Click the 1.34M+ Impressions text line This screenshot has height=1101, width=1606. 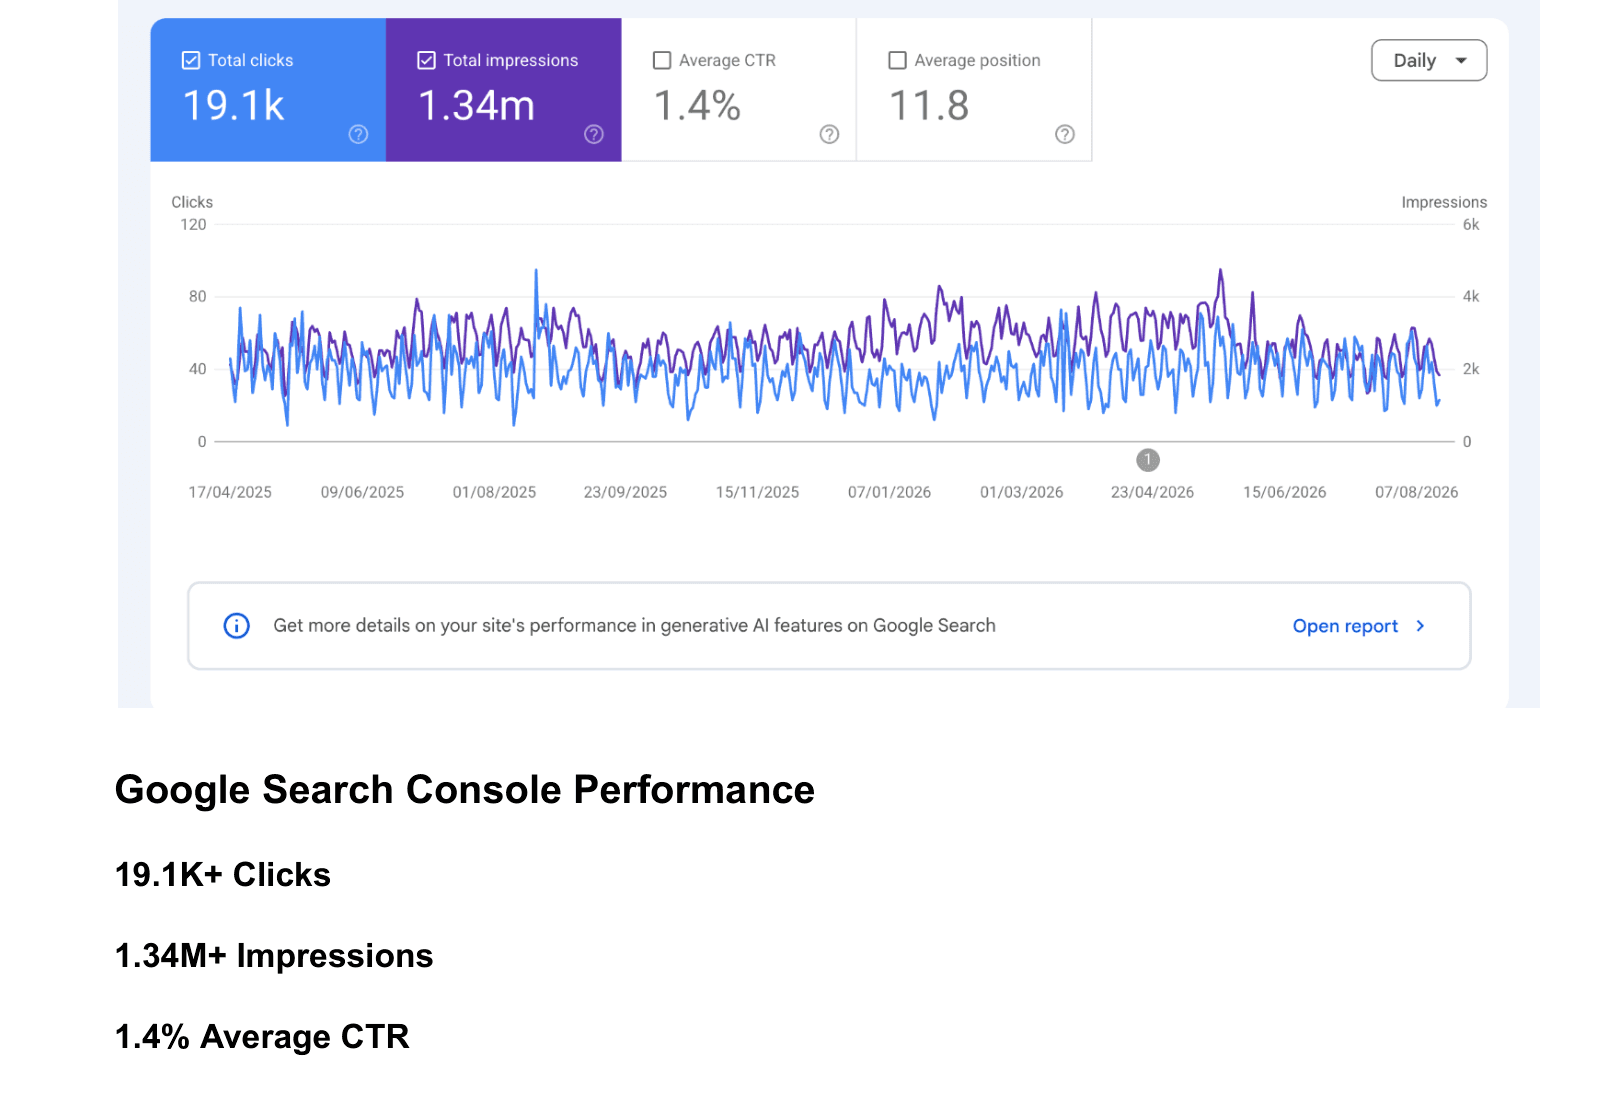(x=274, y=956)
